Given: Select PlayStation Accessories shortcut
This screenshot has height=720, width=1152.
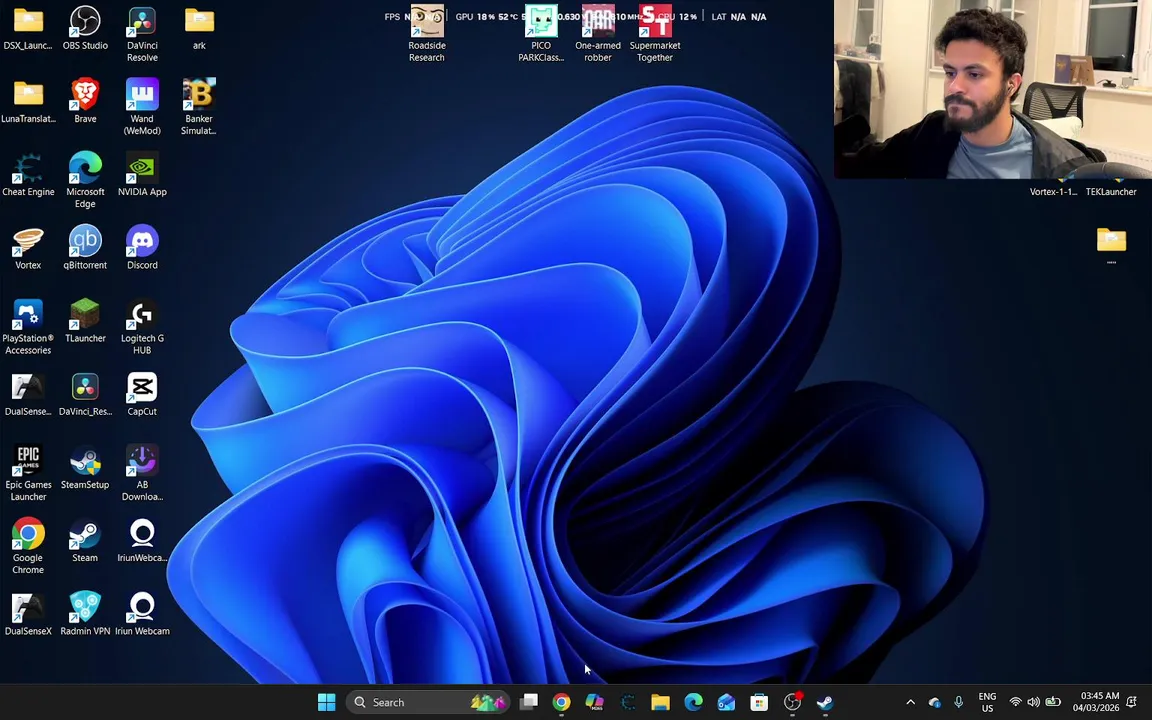Looking at the screenshot, I should pyautogui.click(x=28, y=328).
